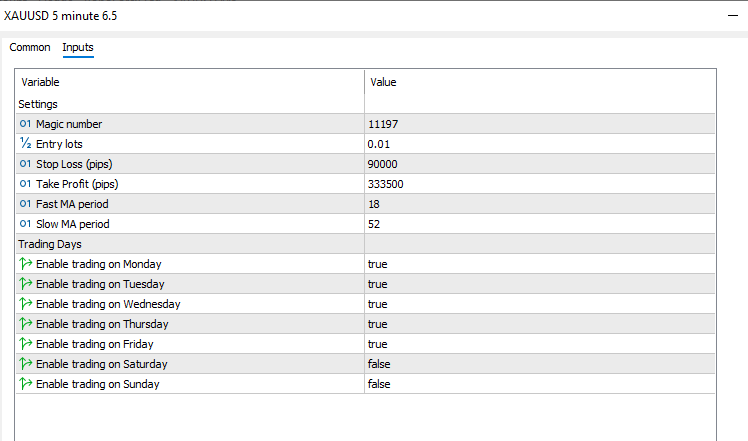Select the Inputs tab
The width and height of the screenshot is (748, 441).
click(x=78, y=48)
